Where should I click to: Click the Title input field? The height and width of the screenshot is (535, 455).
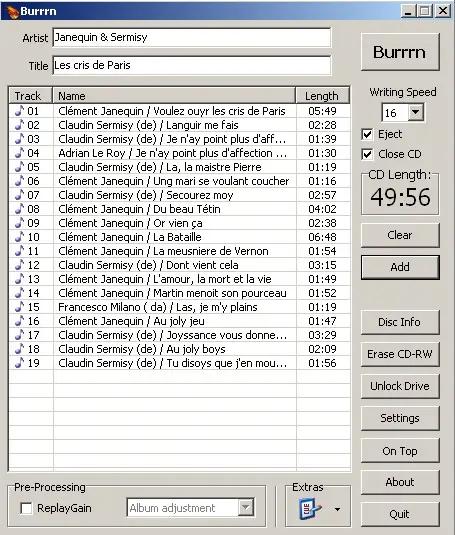[x=192, y=66]
